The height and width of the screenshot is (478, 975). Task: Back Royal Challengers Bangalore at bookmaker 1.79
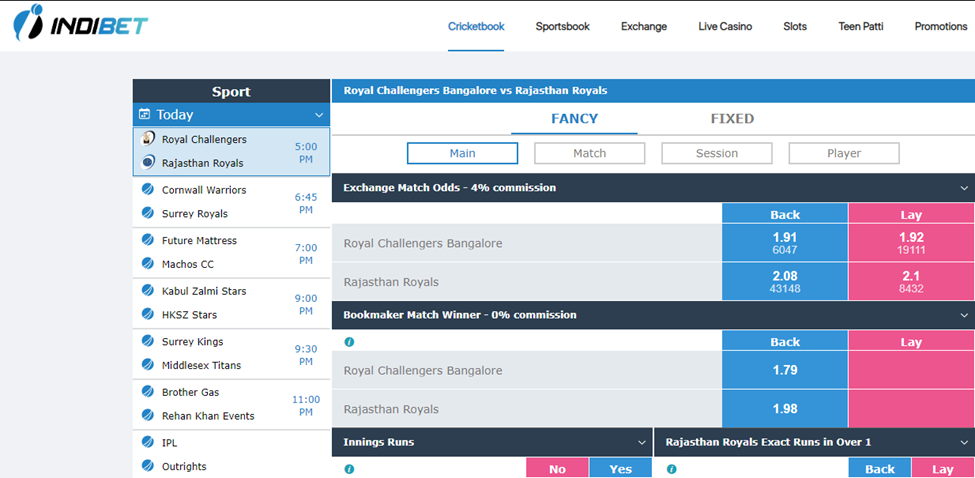coord(785,370)
